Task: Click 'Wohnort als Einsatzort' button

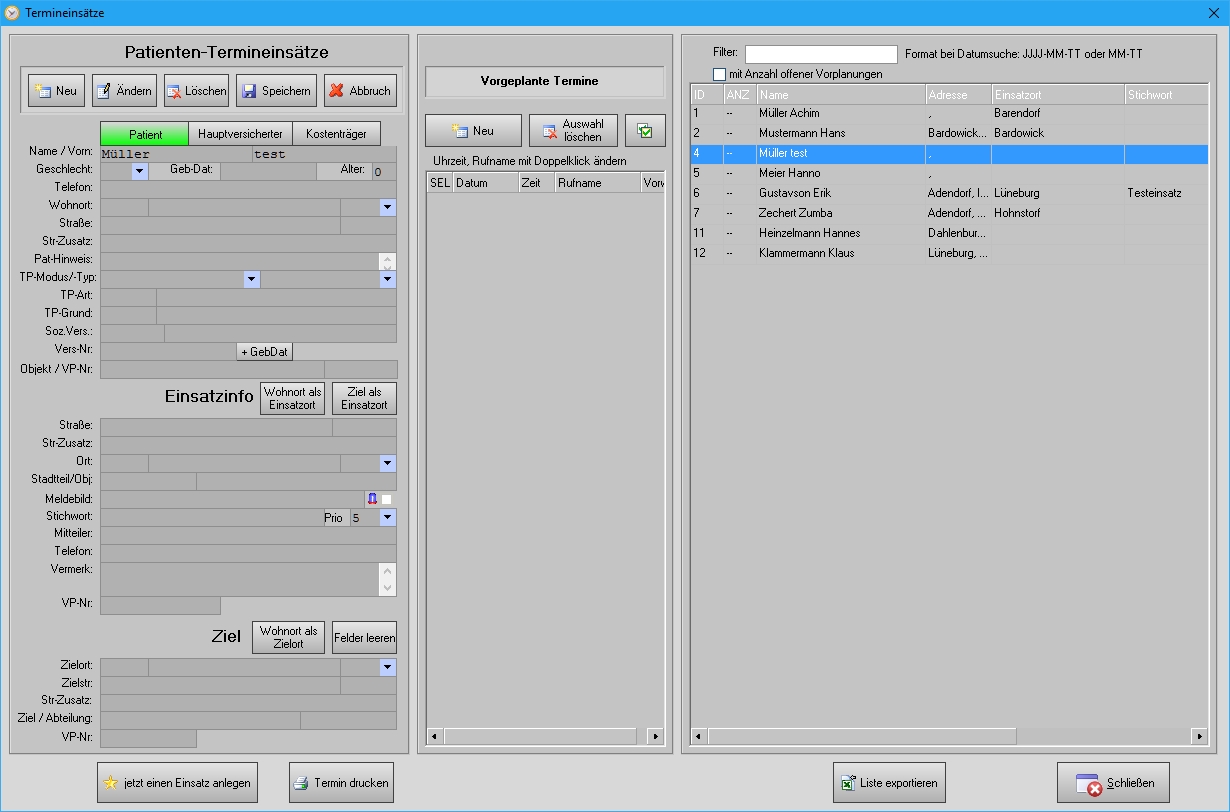Action: [x=292, y=398]
